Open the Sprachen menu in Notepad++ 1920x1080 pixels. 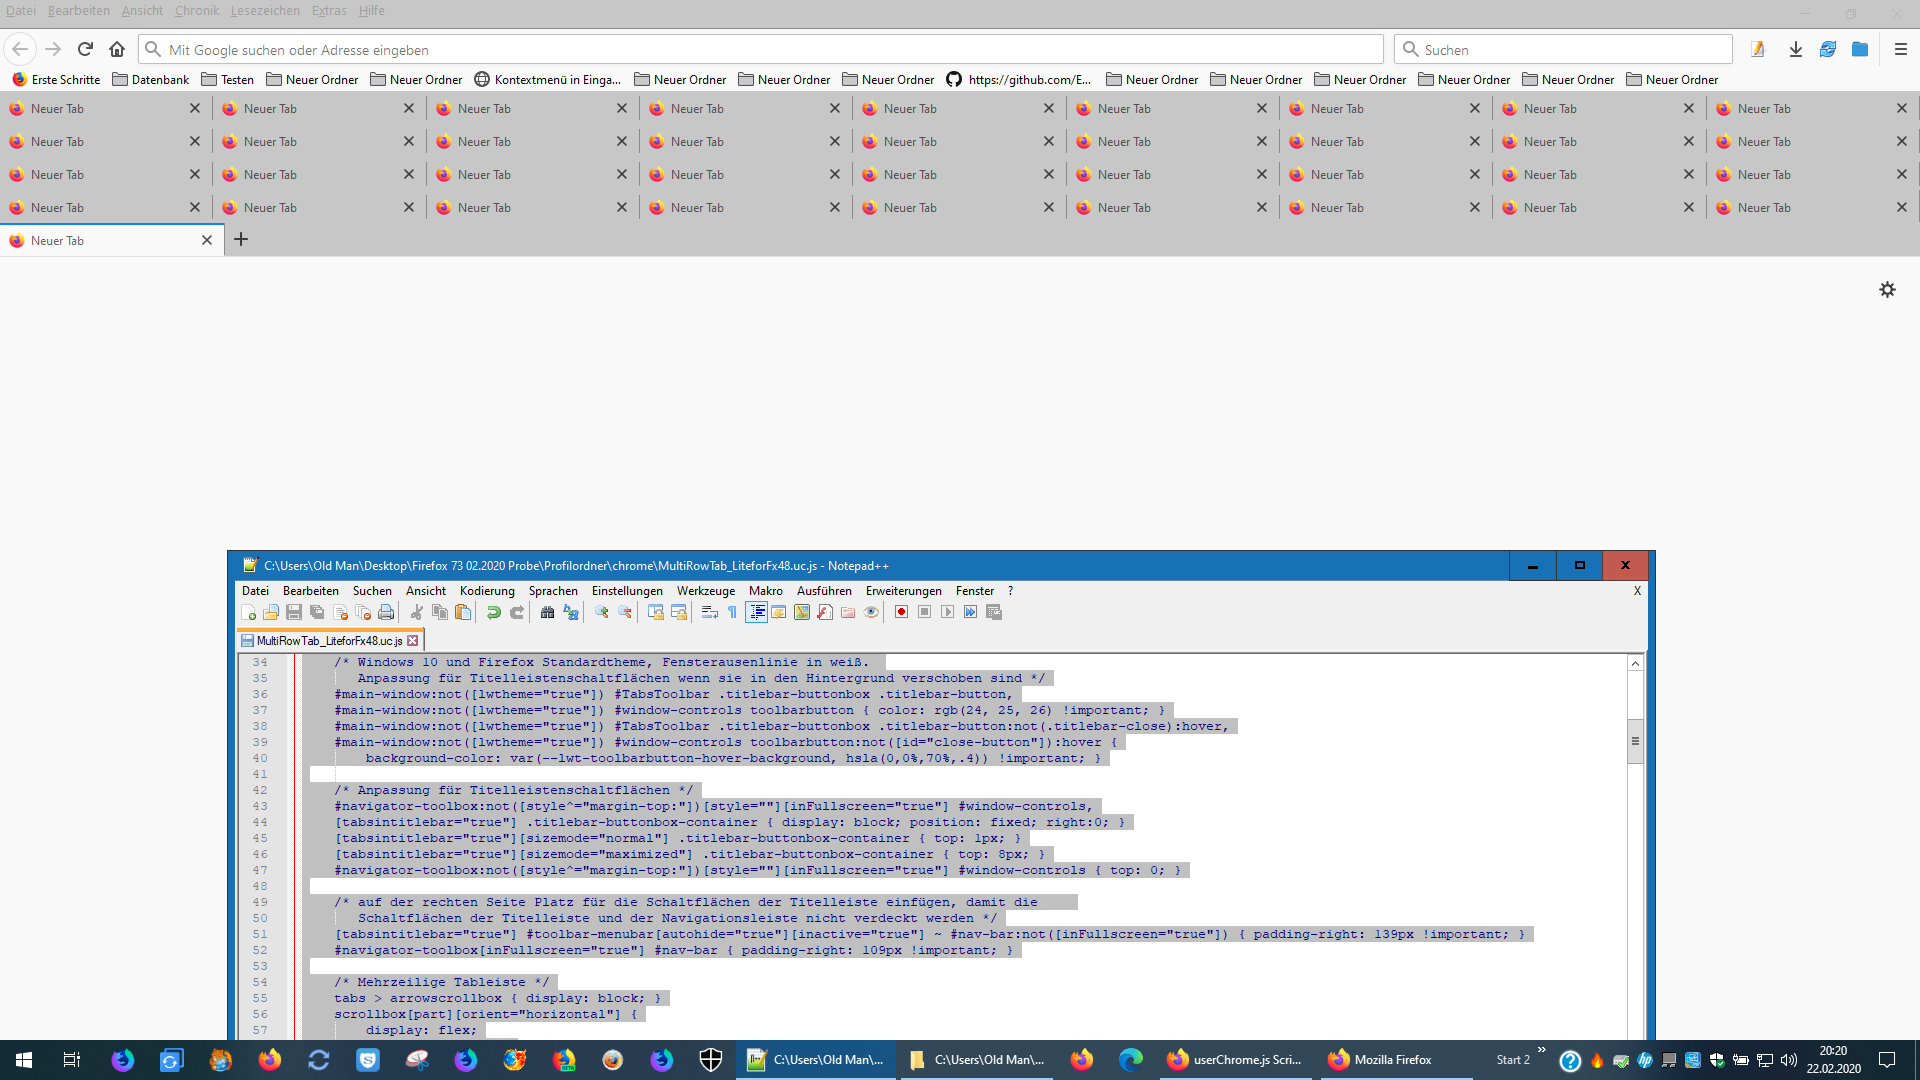tap(553, 591)
